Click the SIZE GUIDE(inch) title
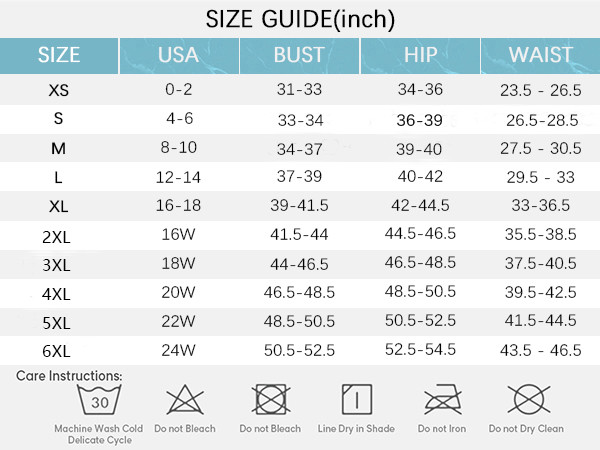 pos(300,18)
